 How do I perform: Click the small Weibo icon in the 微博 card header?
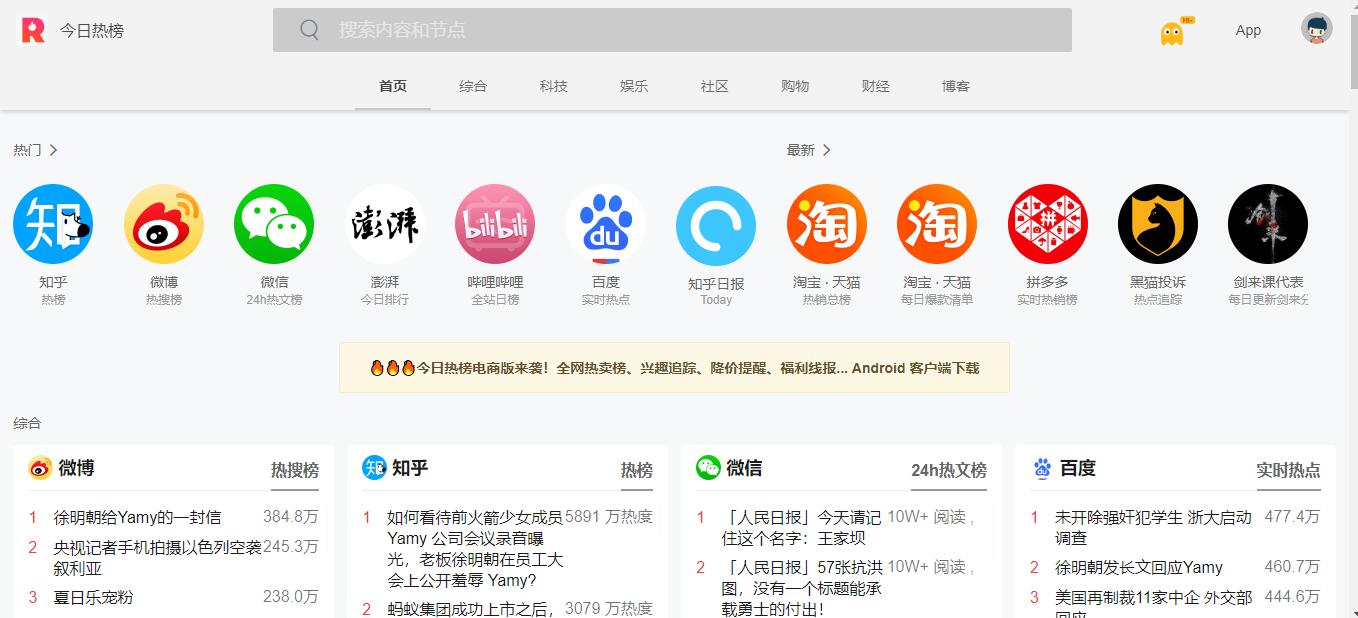tap(40, 468)
